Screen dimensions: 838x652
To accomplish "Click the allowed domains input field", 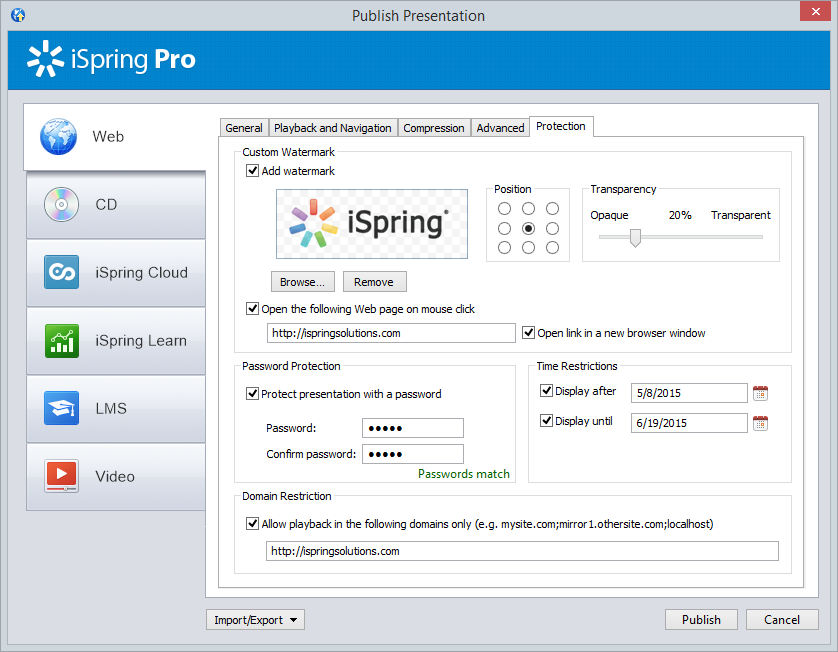I will [522, 551].
